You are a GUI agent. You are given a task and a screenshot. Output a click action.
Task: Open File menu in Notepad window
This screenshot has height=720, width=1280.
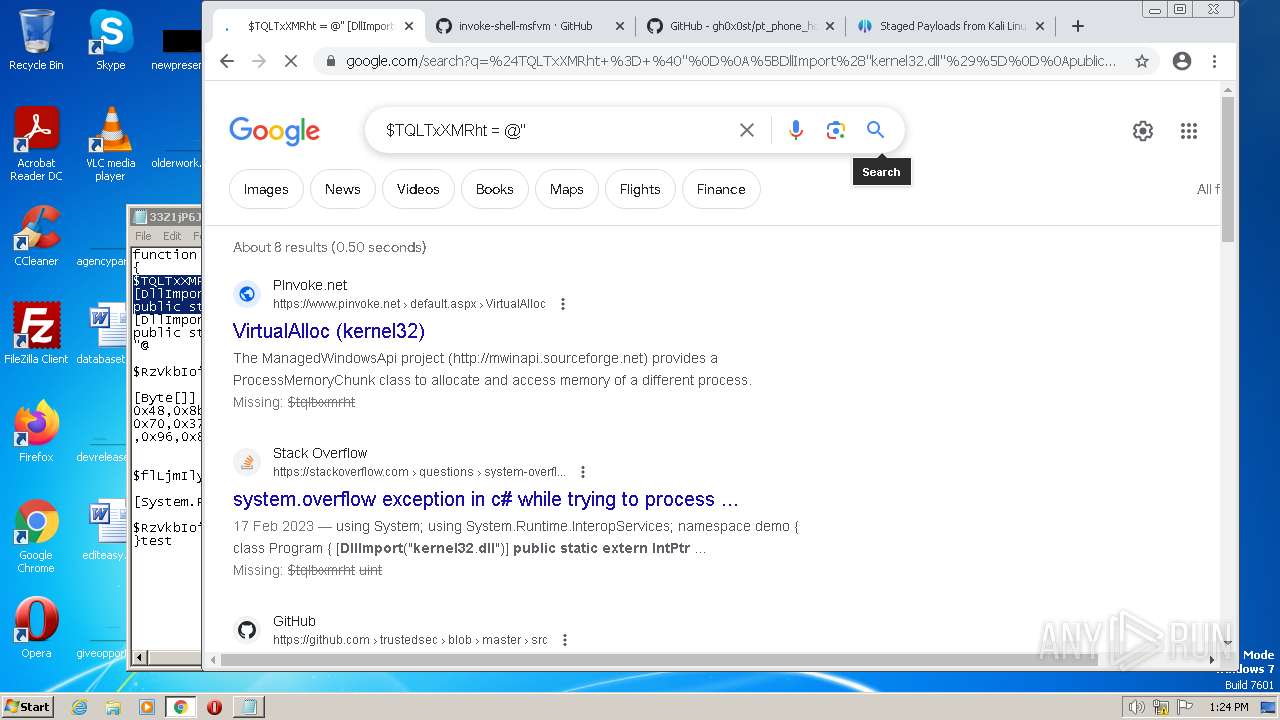(143, 236)
